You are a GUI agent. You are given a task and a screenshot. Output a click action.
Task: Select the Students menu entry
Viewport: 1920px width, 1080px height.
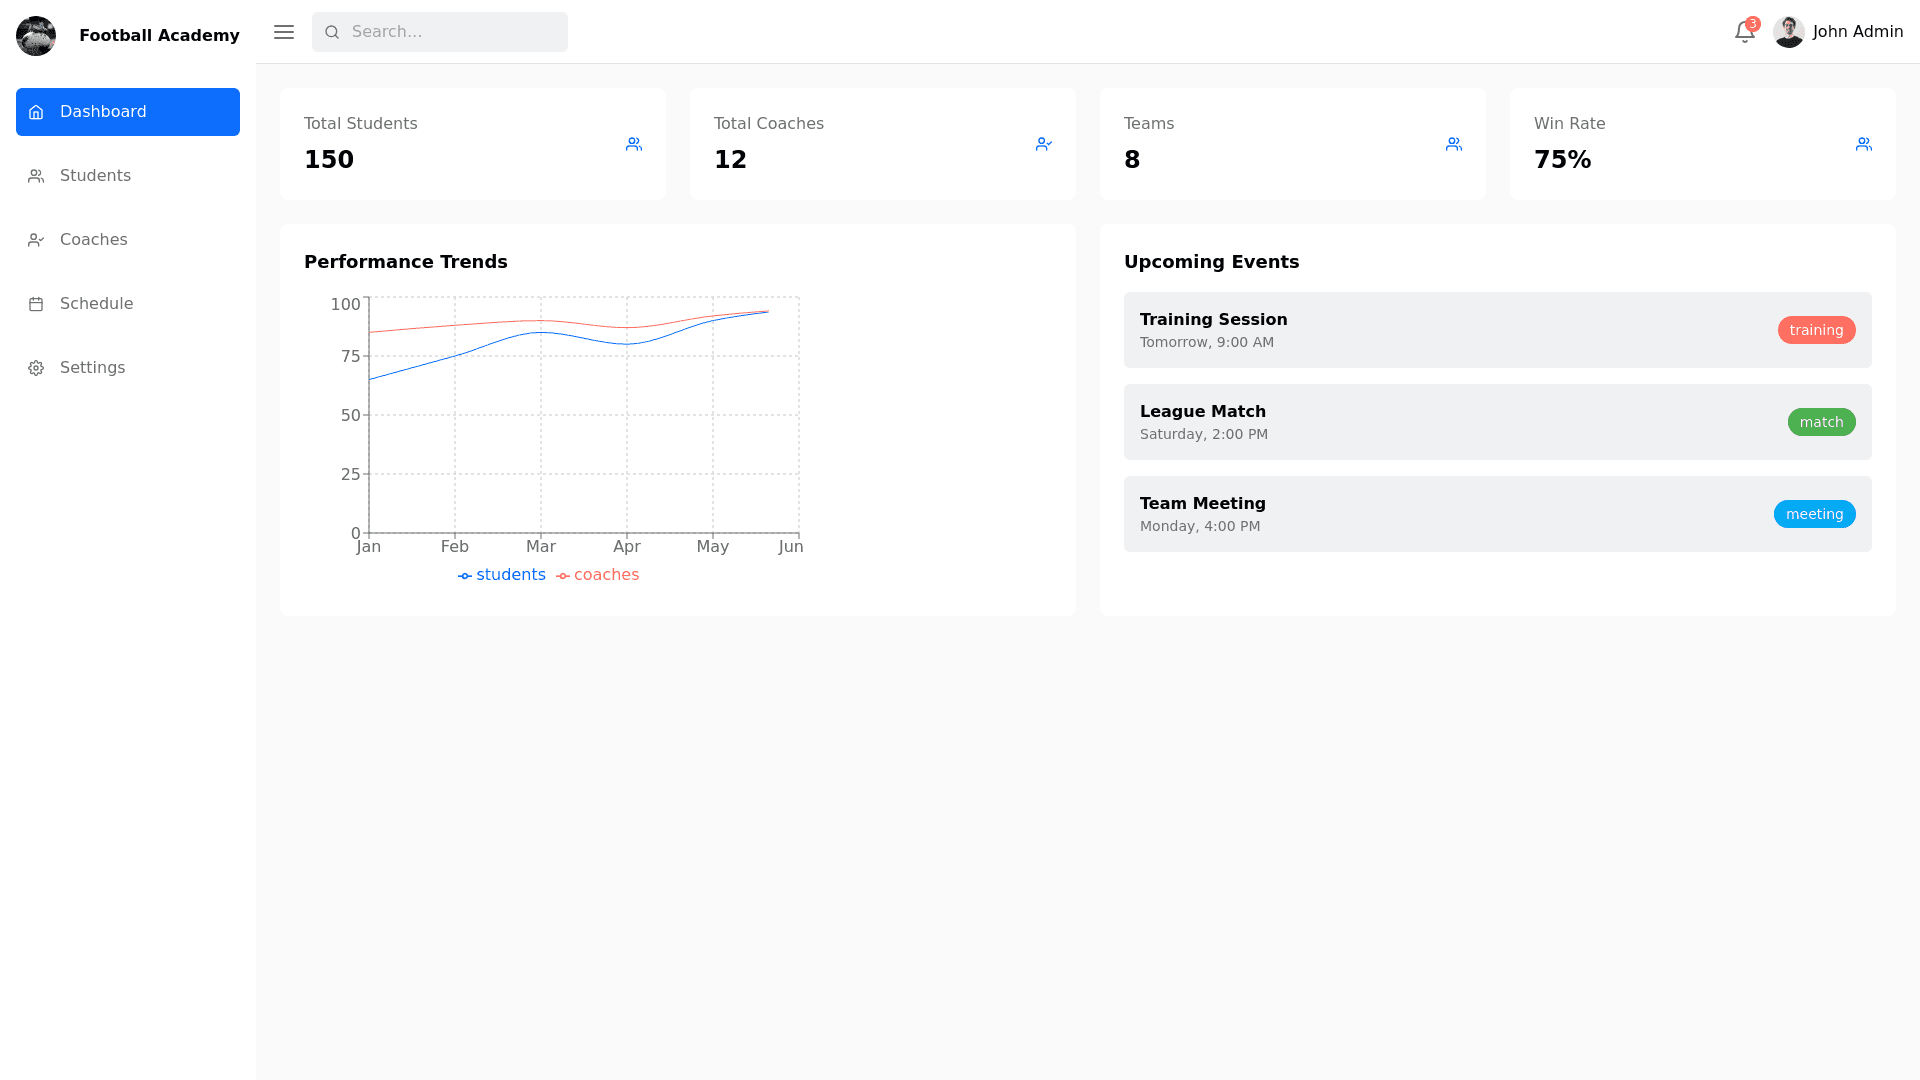pos(95,175)
